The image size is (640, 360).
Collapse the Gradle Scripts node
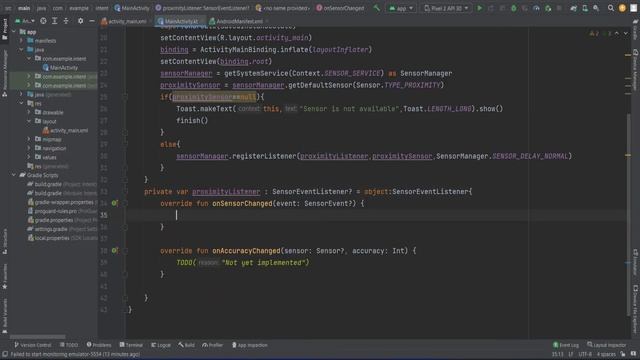tap(14, 175)
